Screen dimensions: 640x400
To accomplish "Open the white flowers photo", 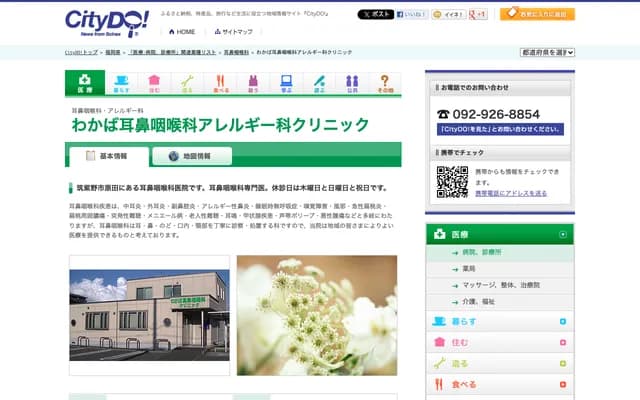I will point(317,315).
